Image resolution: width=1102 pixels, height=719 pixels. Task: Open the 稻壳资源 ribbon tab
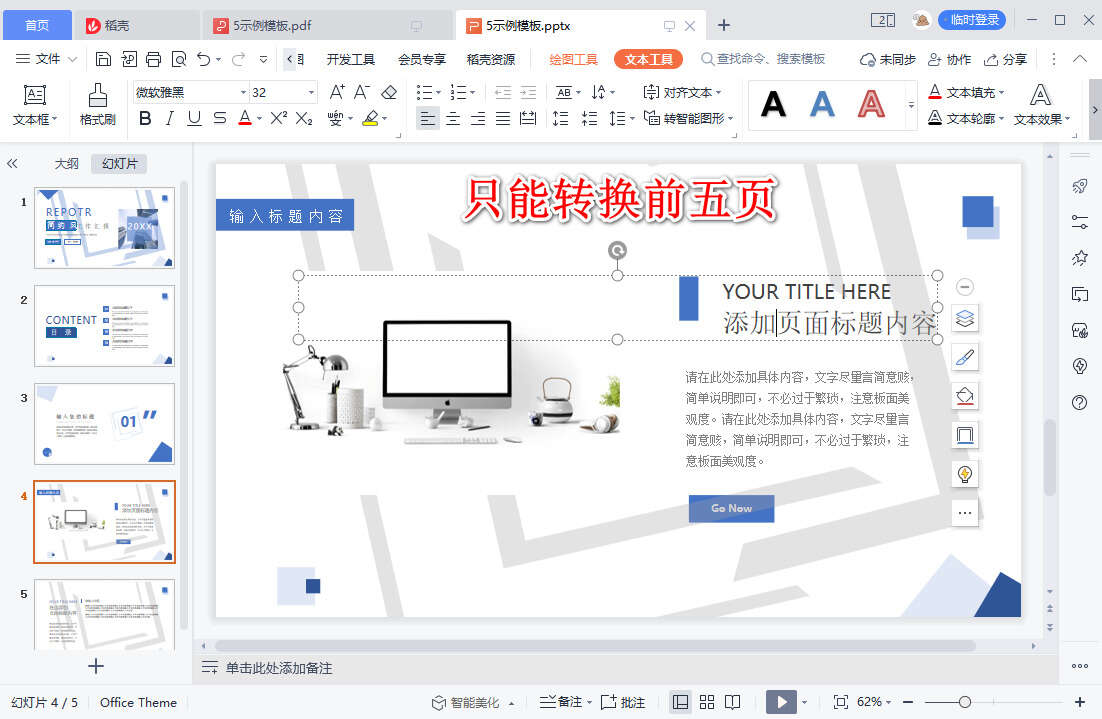(x=491, y=59)
